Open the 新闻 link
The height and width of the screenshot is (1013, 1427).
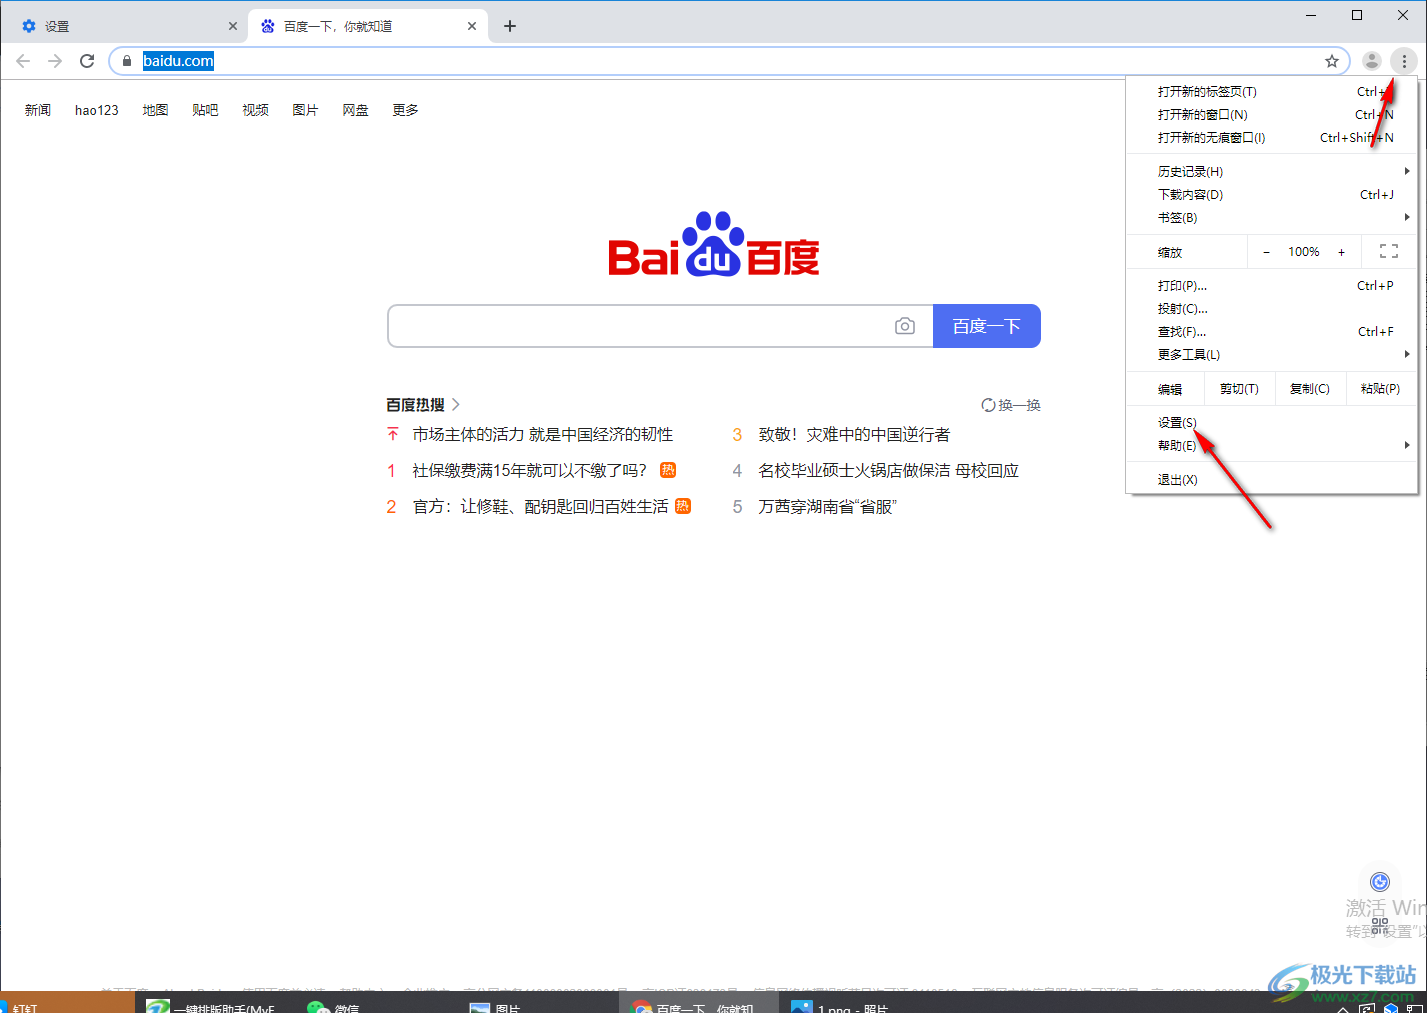(x=38, y=110)
